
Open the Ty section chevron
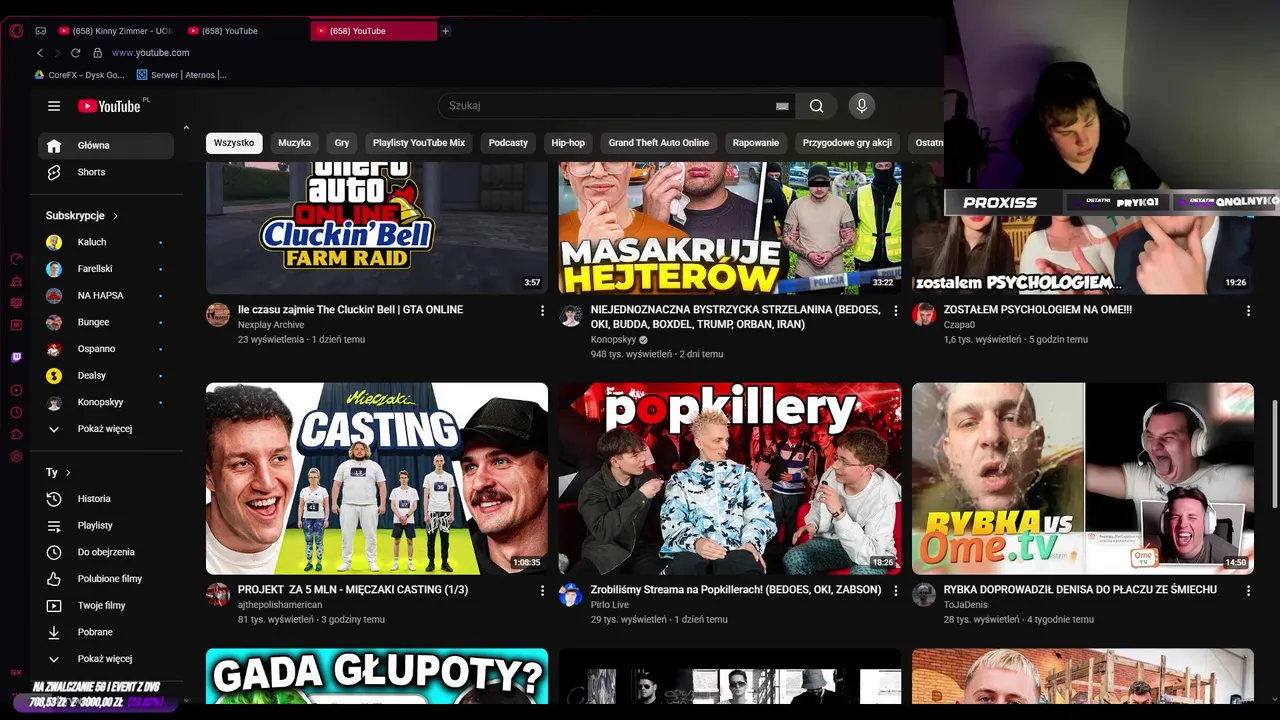tap(68, 473)
